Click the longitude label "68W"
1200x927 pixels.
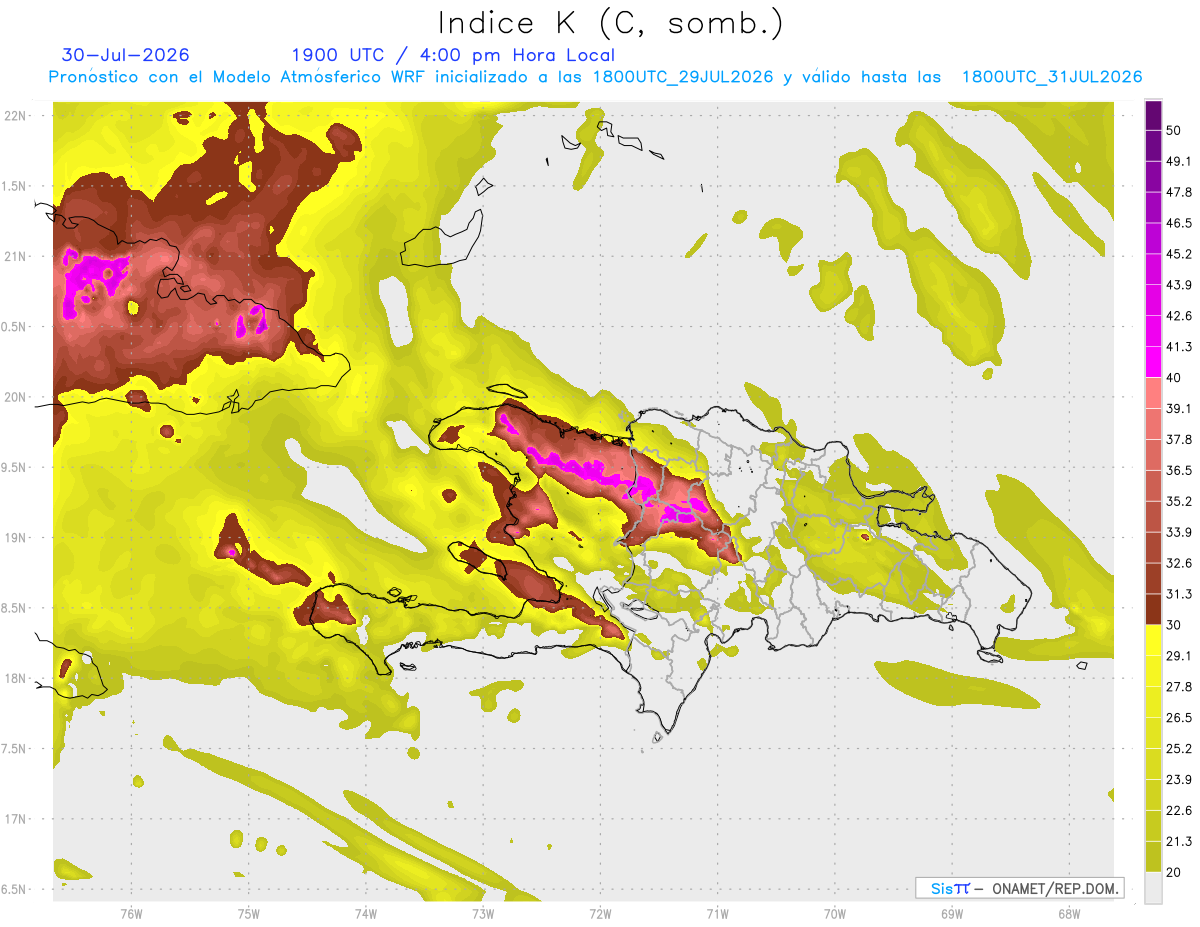[1069, 914]
